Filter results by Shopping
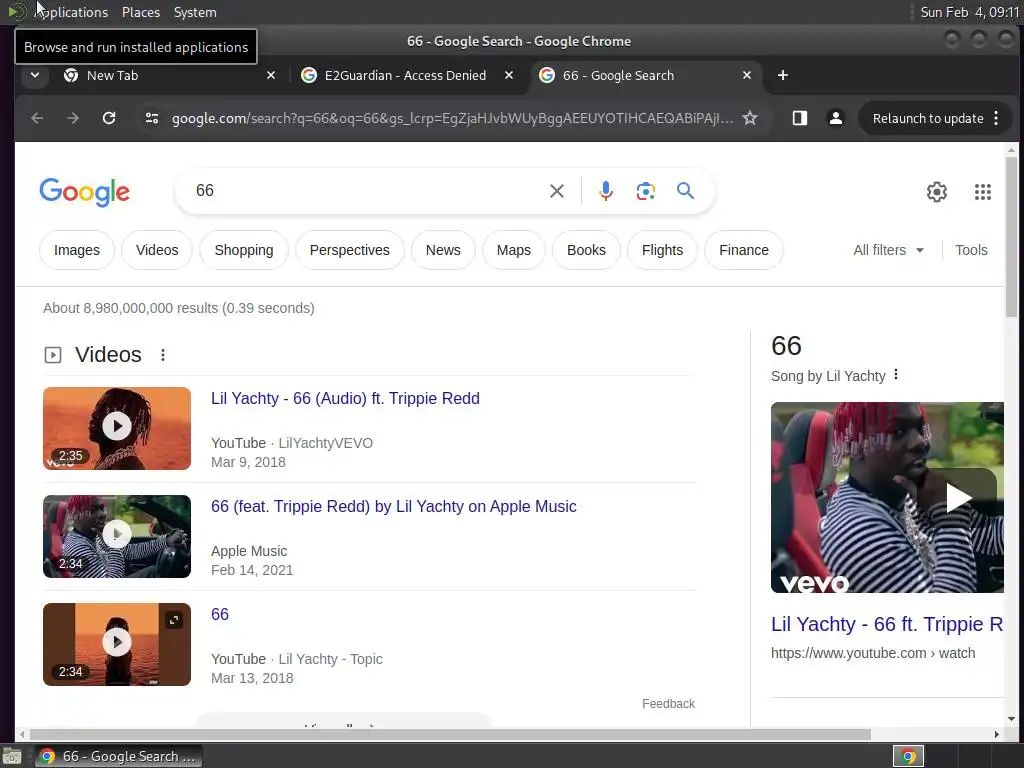The image size is (1024, 768). click(x=244, y=250)
